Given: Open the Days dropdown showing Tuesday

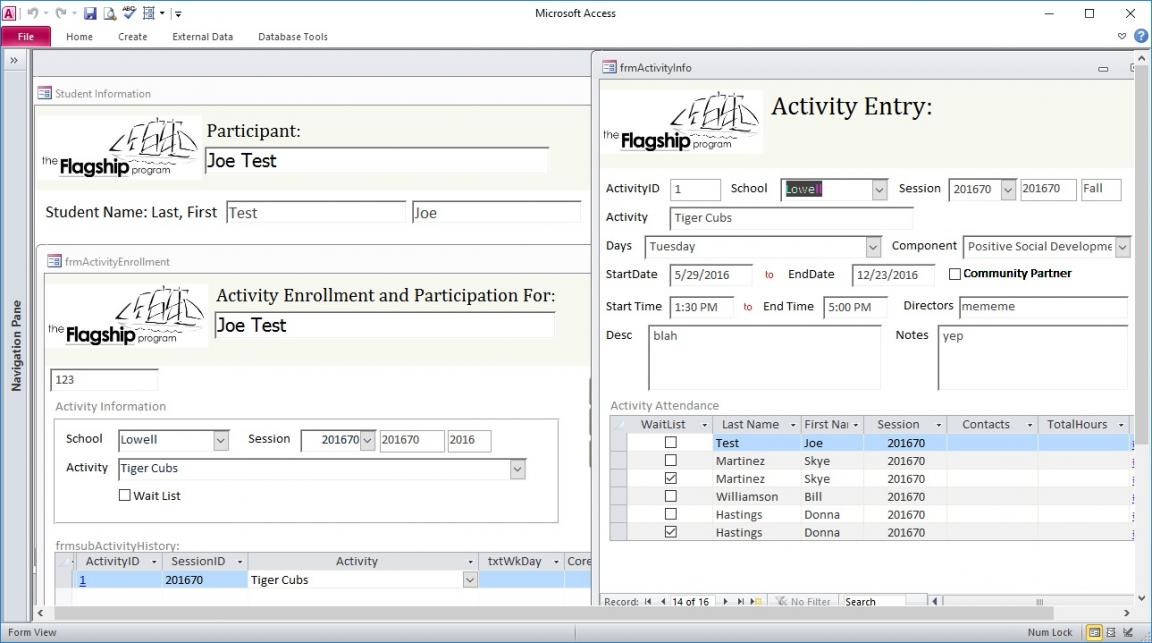Looking at the screenshot, I should click(x=873, y=247).
